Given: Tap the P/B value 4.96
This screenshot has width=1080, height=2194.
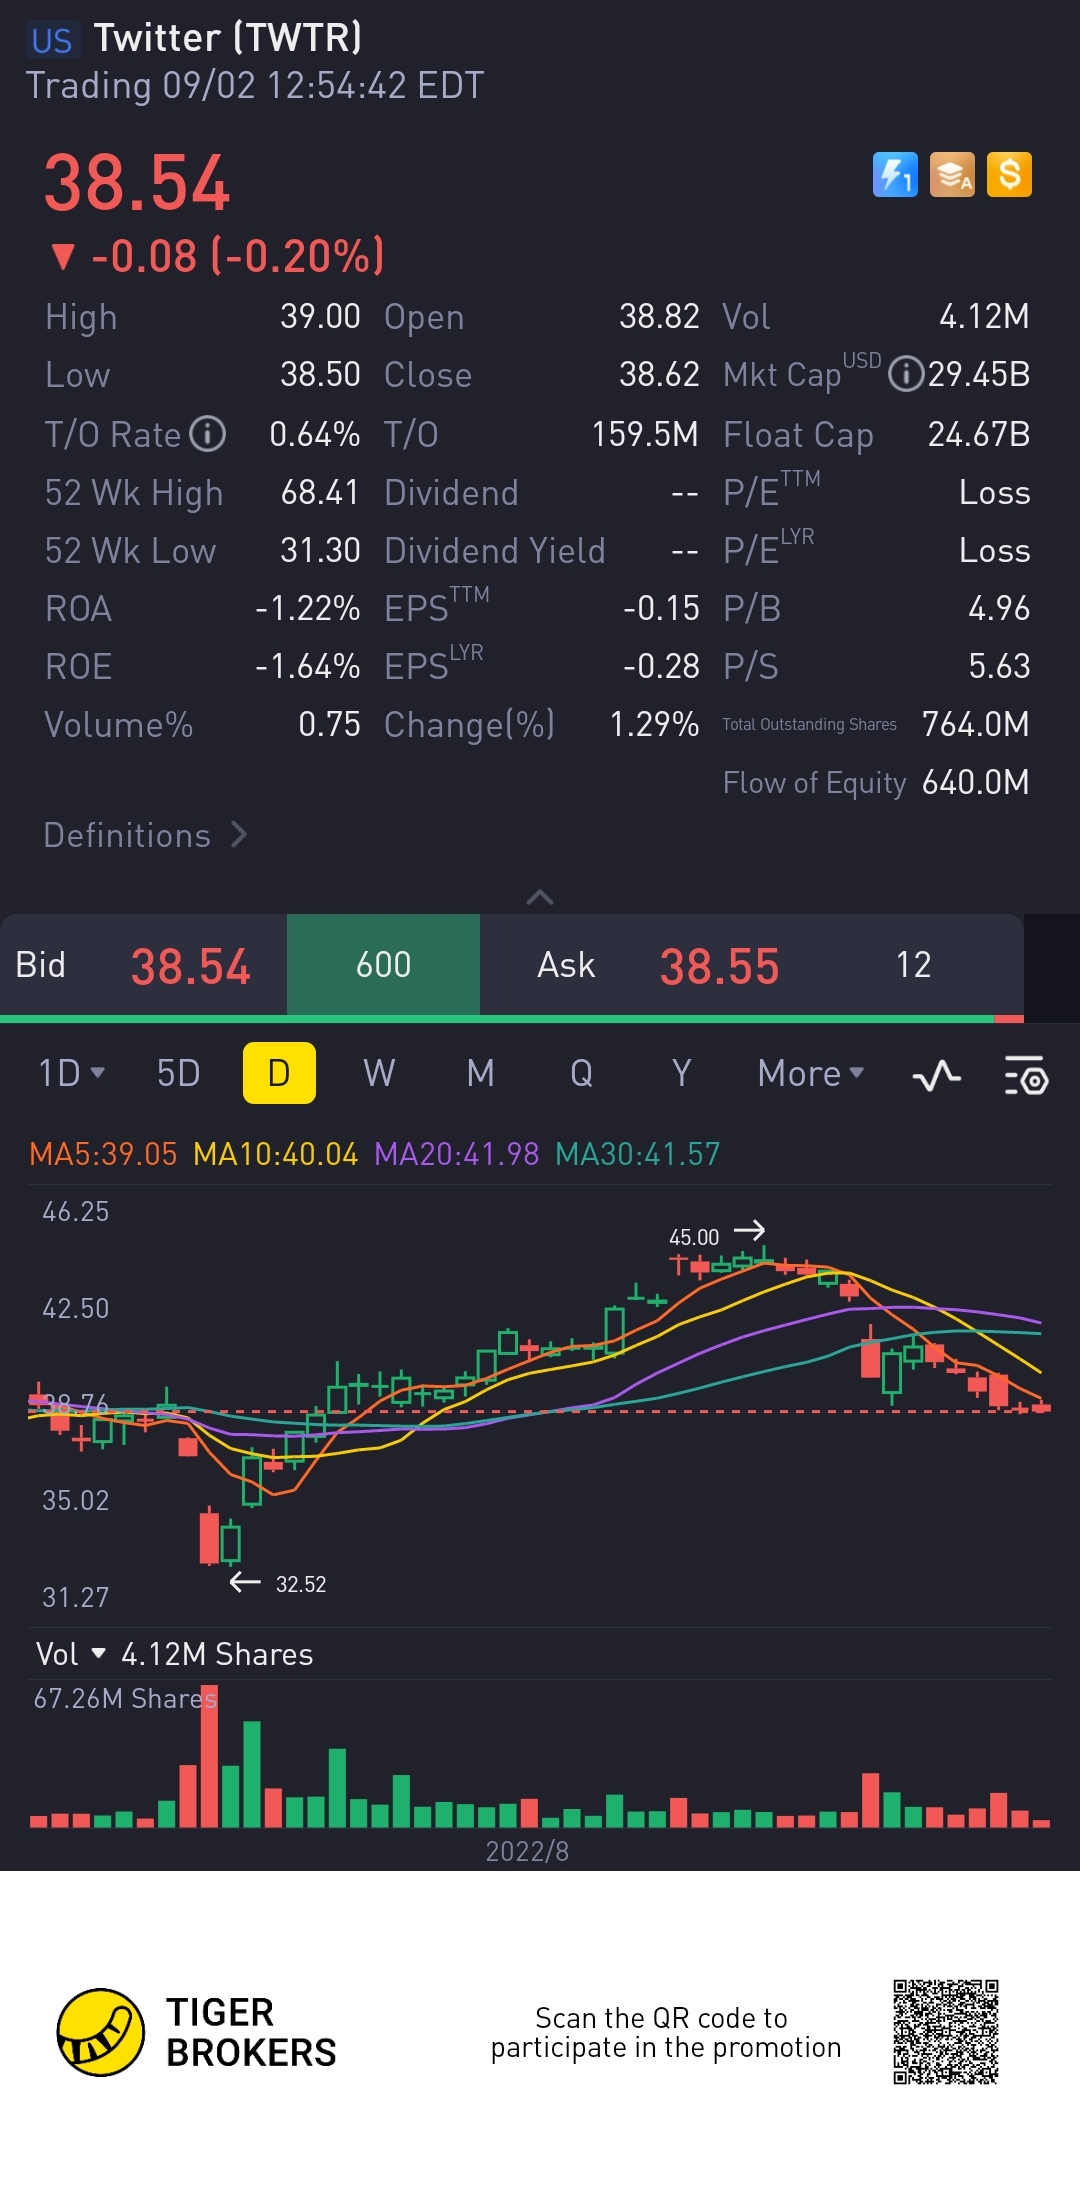Looking at the screenshot, I should click(x=999, y=608).
